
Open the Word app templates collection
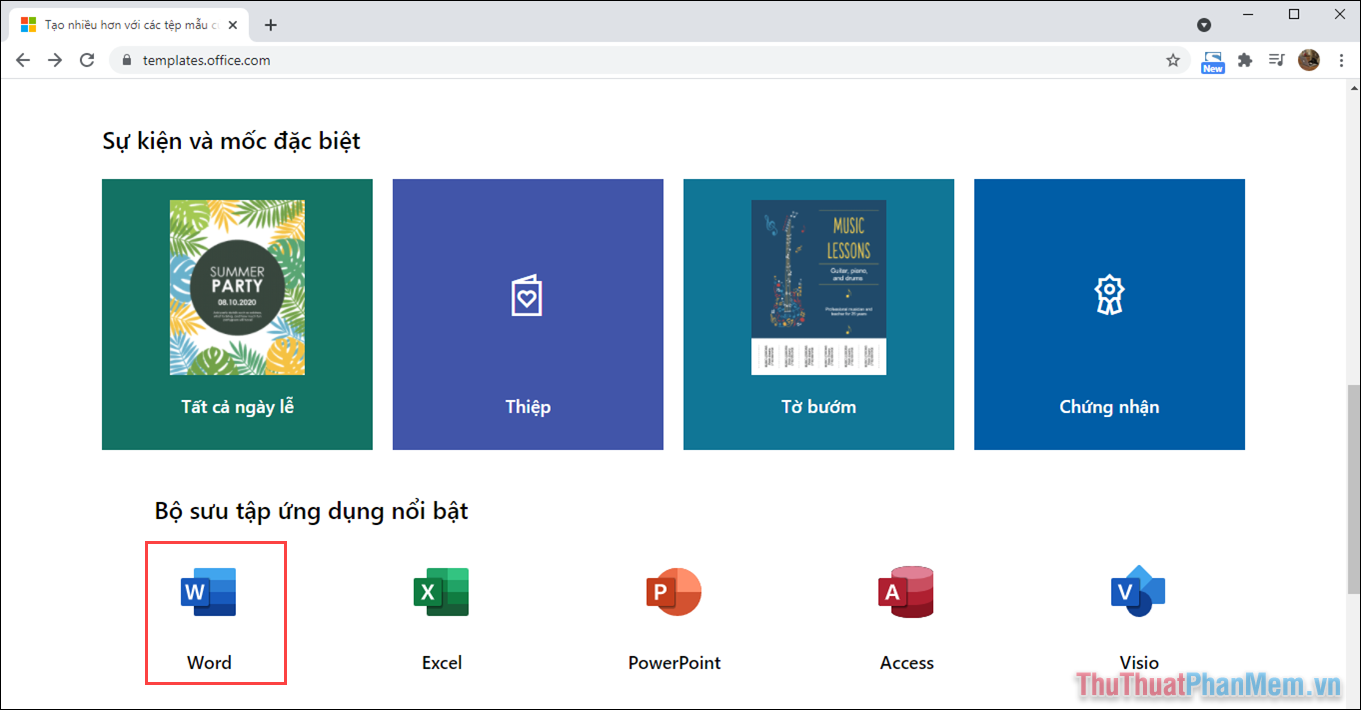tap(209, 612)
